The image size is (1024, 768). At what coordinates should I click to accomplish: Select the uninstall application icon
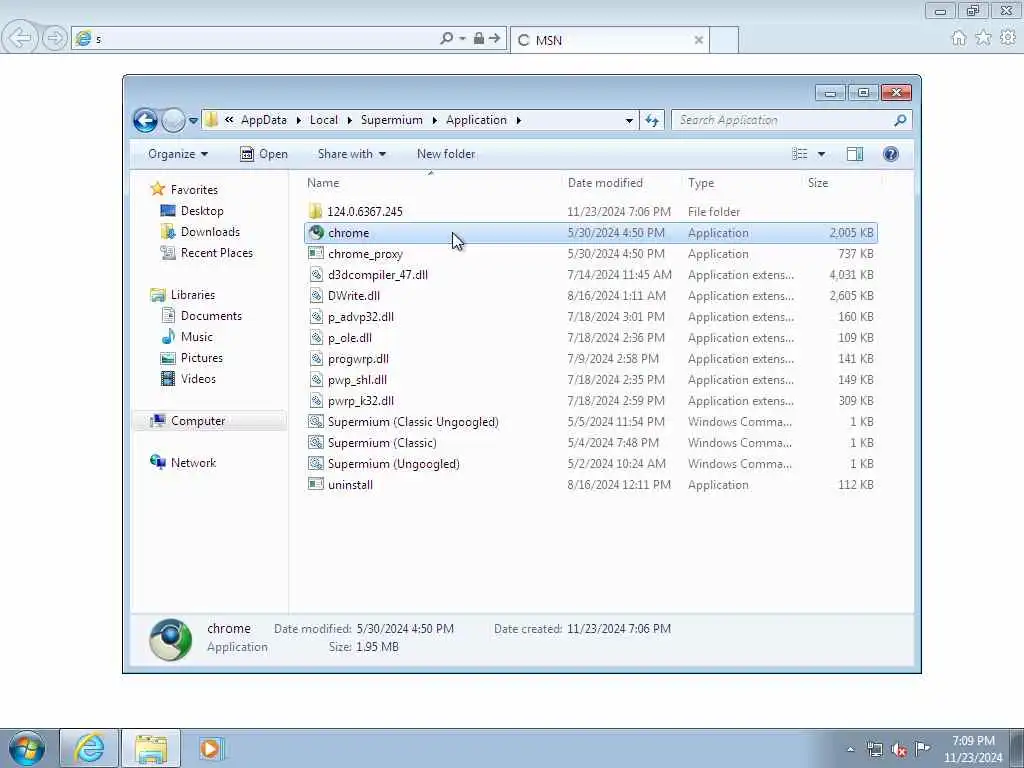[x=316, y=485]
